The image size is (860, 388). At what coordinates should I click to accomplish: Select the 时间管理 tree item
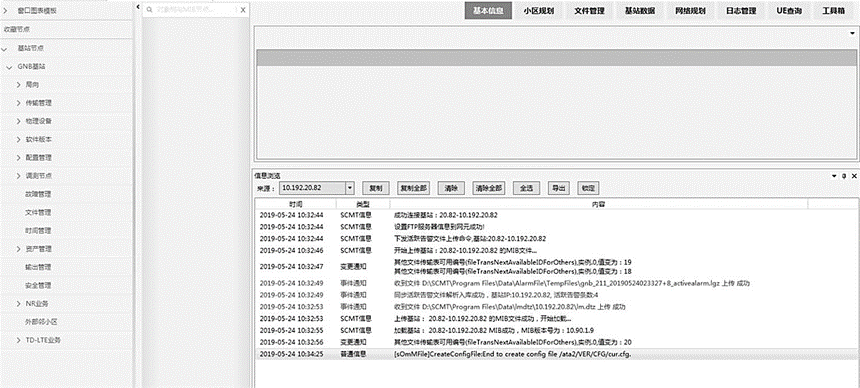[x=38, y=230]
